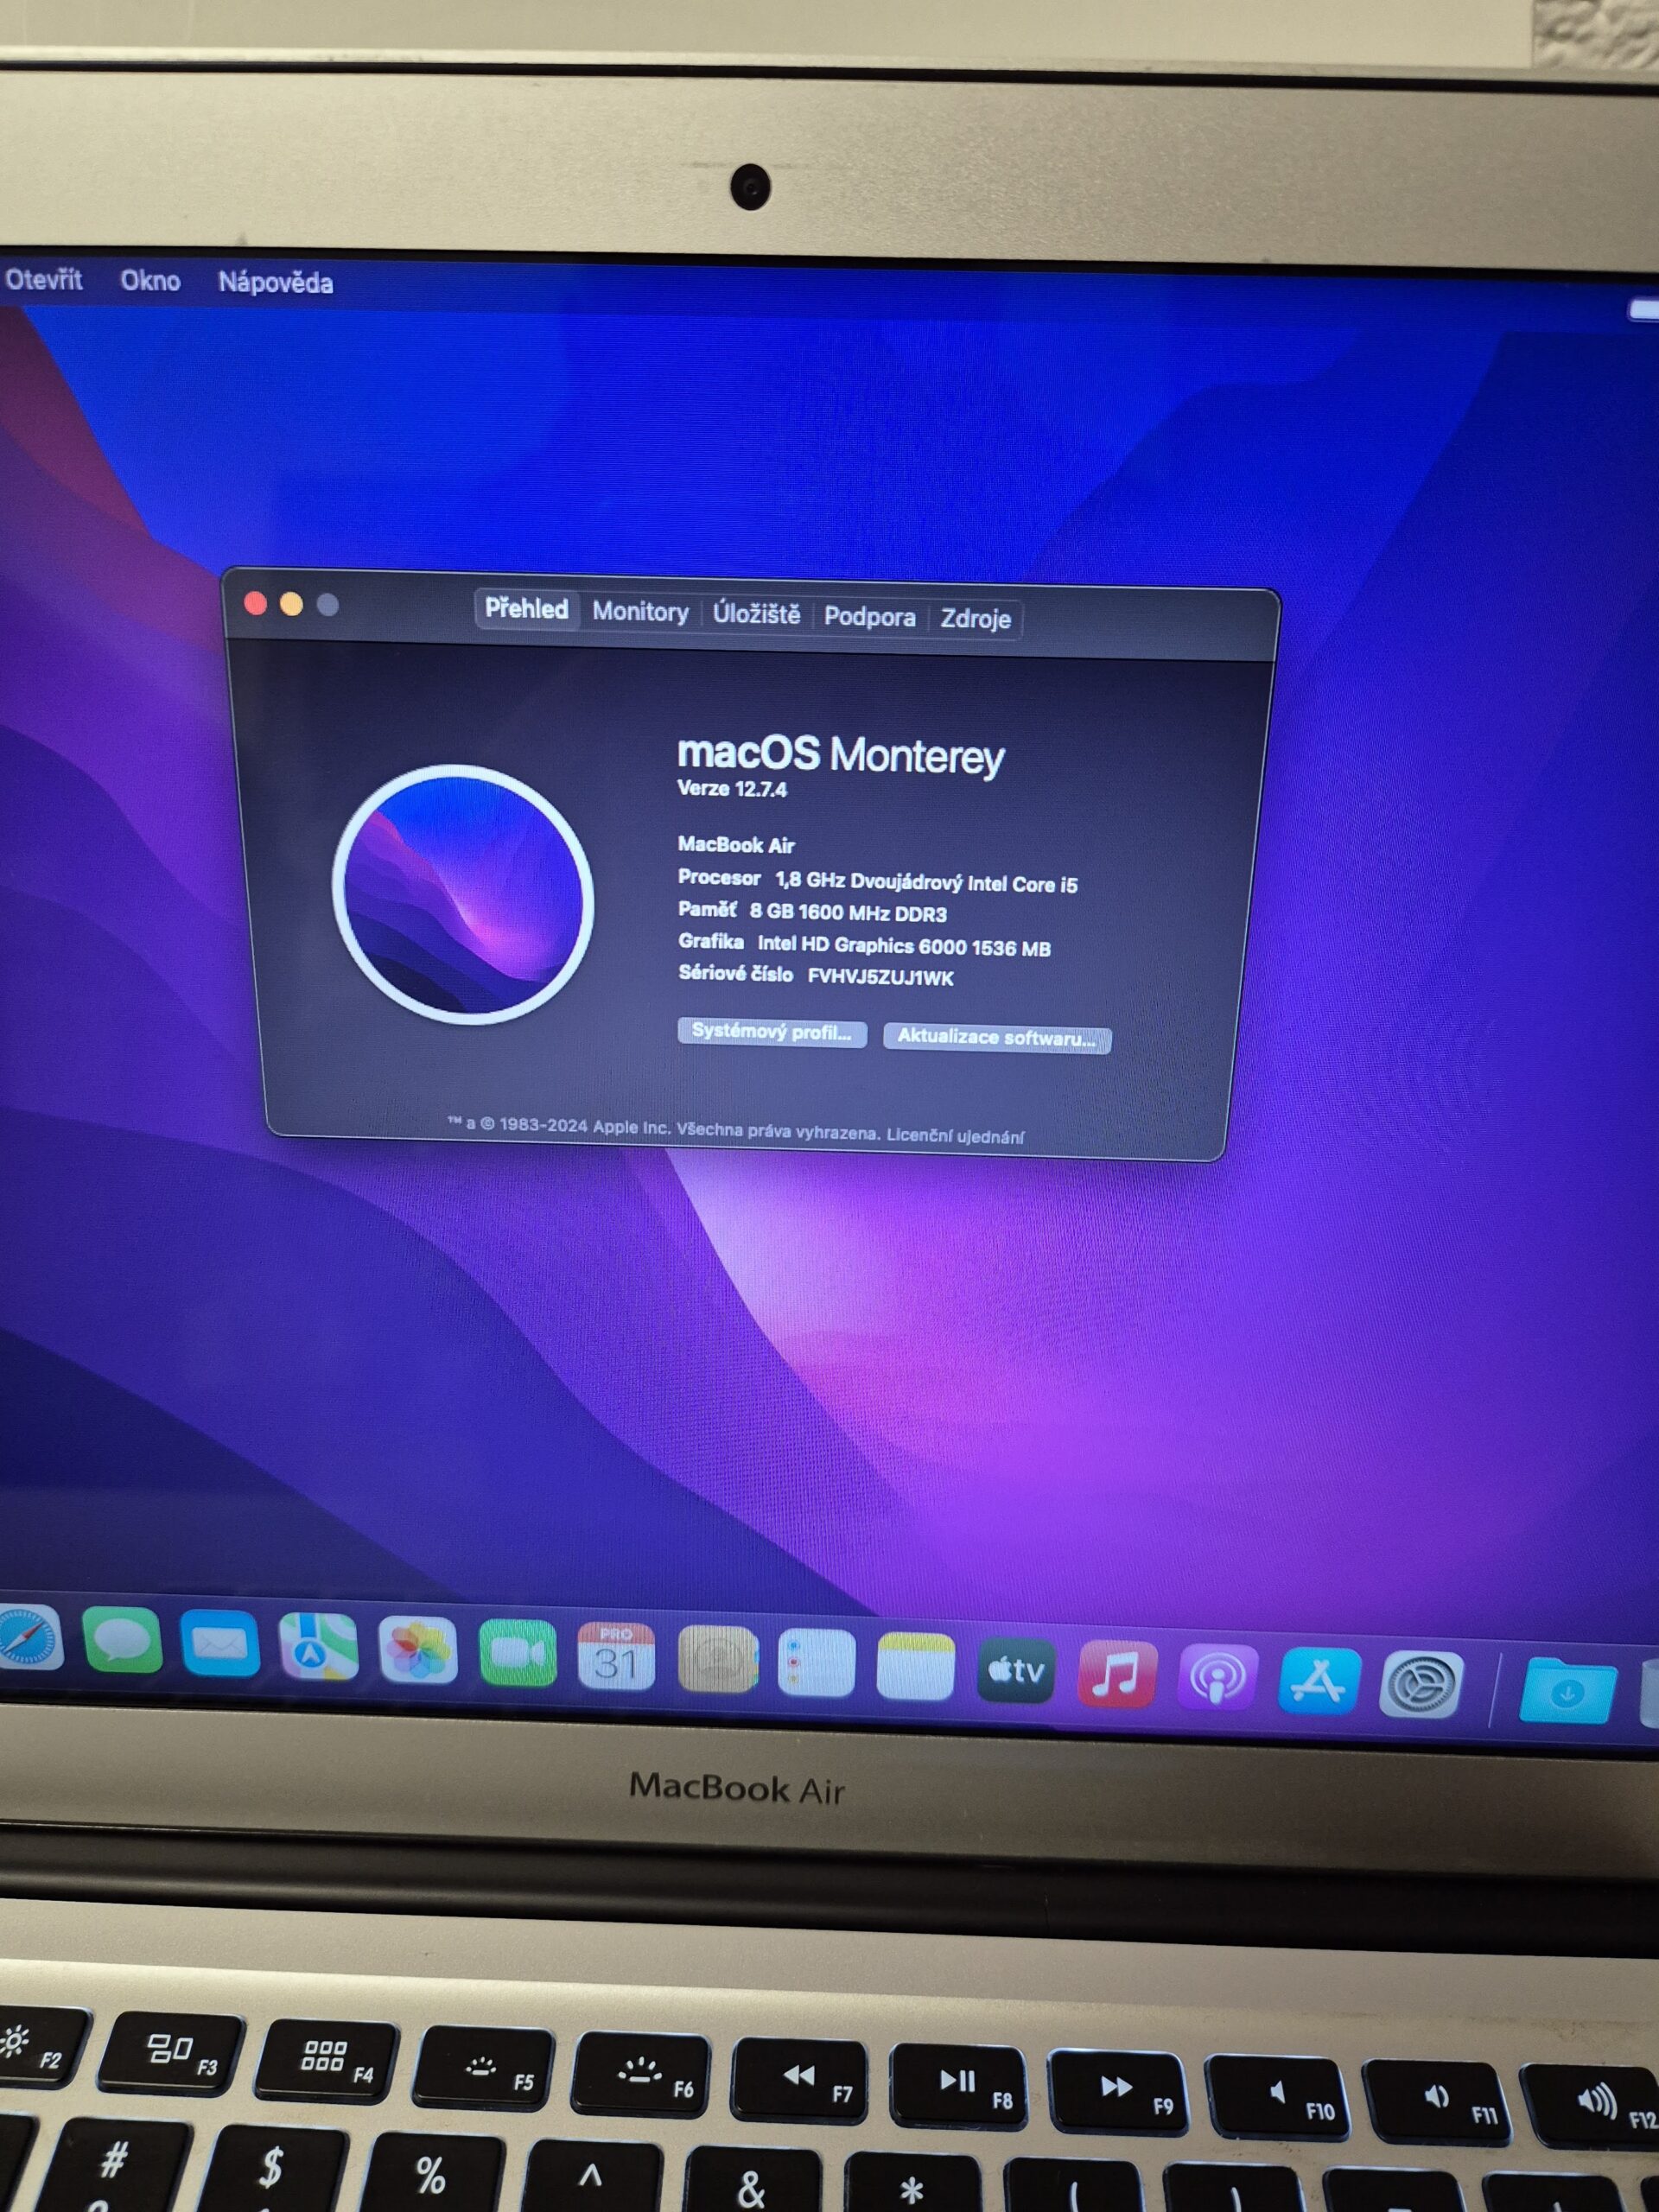This screenshot has height=2212, width=1659.
Task: Open Otevřít menu in menu bar
Action: pos(44,279)
